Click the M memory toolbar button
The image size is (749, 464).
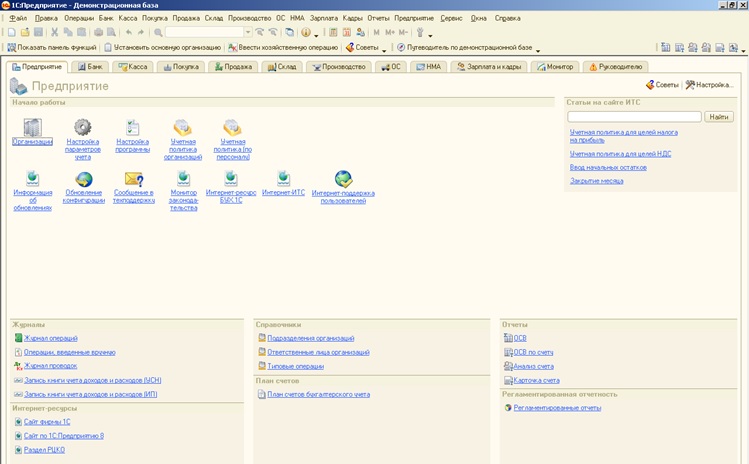(376, 32)
